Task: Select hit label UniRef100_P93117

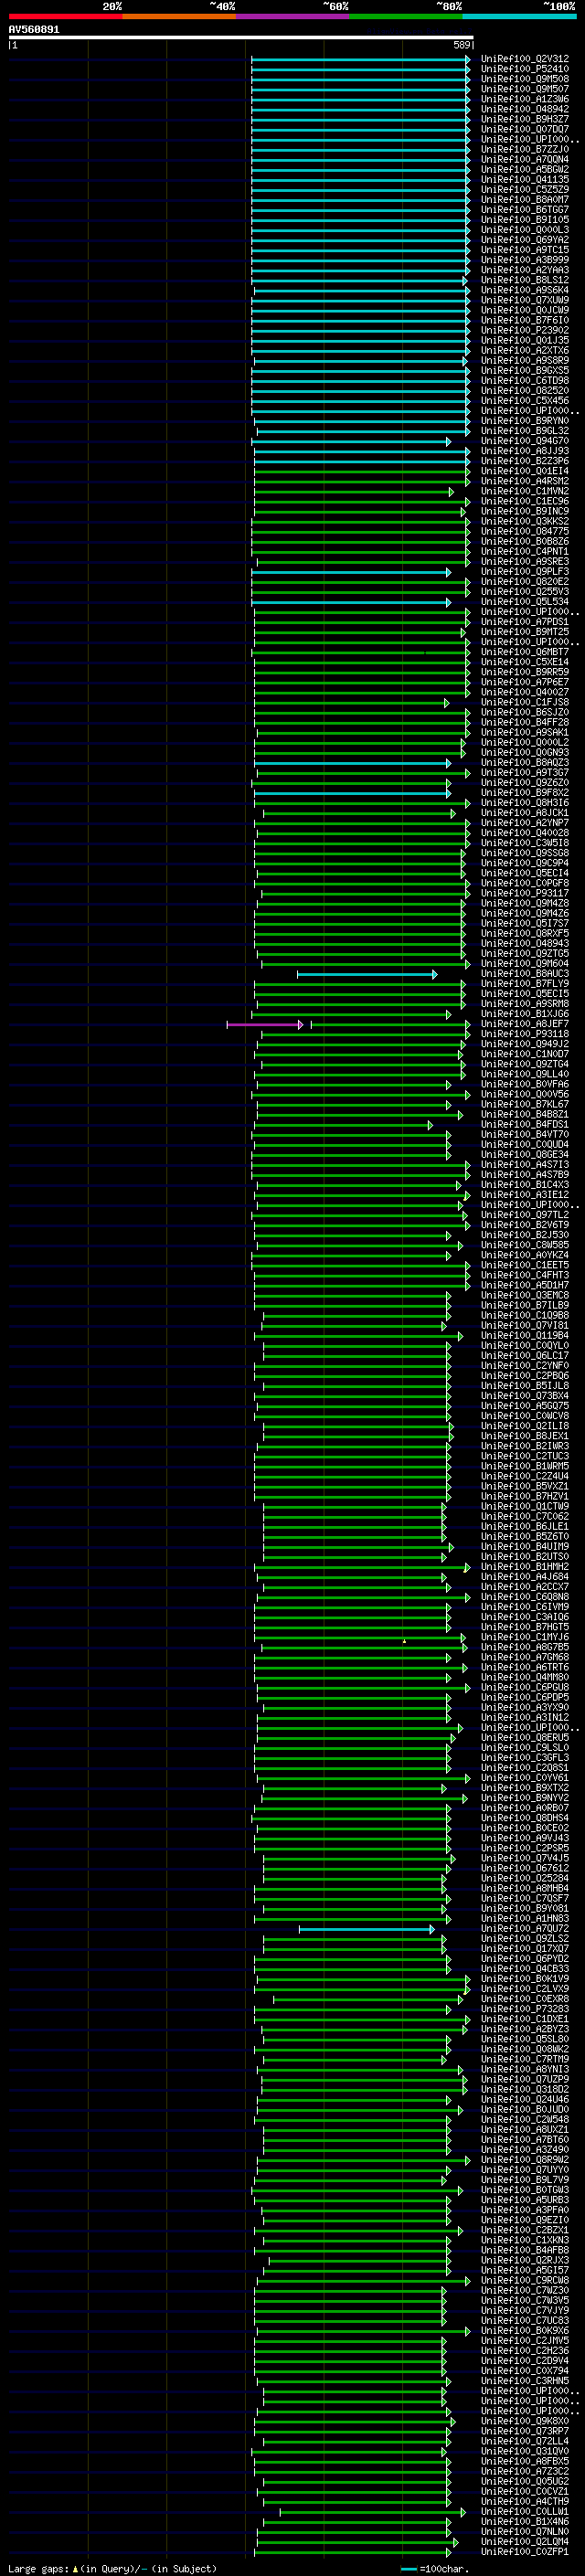Action: (525, 894)
